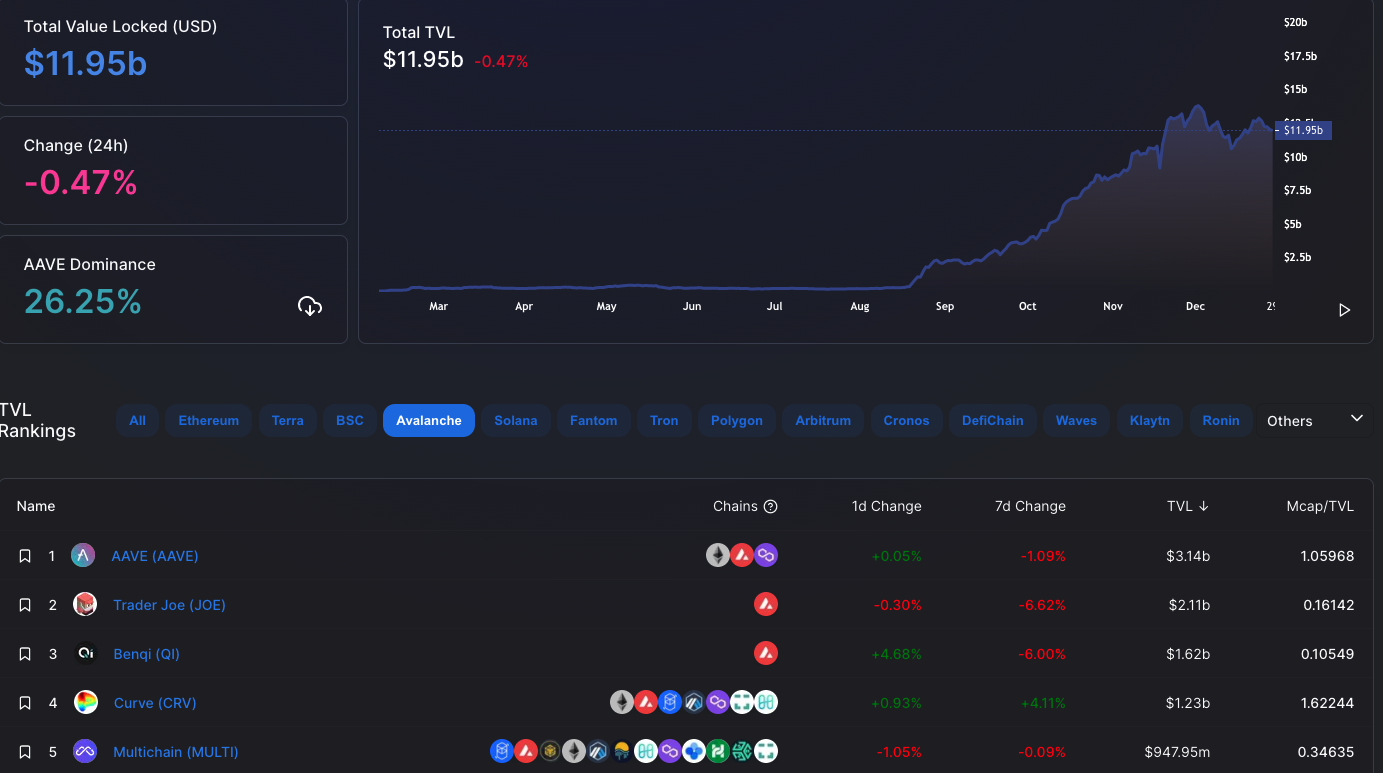Click the Avalanche chain icon in Benqi row
Image resolution: width=1383 pixels, height=773 pixels.
click(x=766, y=653)
